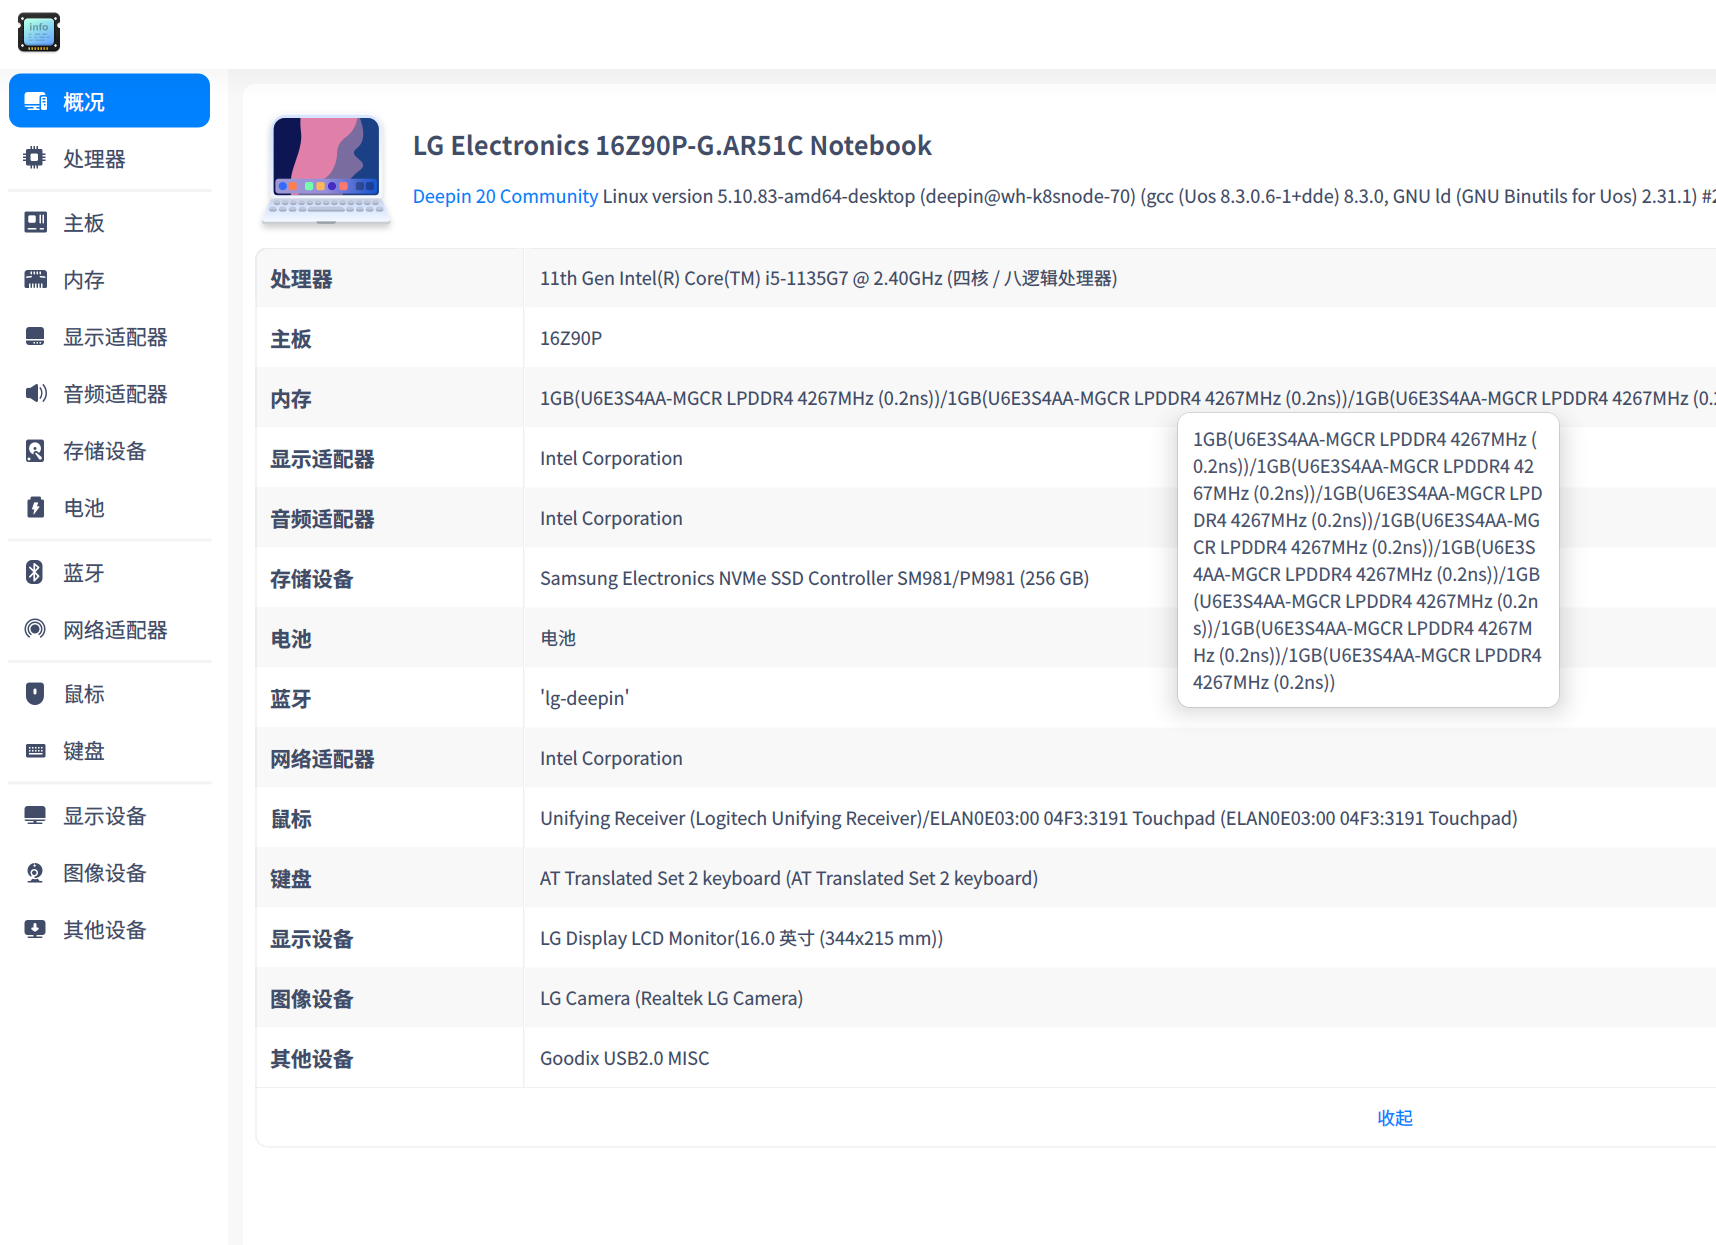
Task: Select the Bluetooth icon for 蓝牙
Action: coord(36,571)
